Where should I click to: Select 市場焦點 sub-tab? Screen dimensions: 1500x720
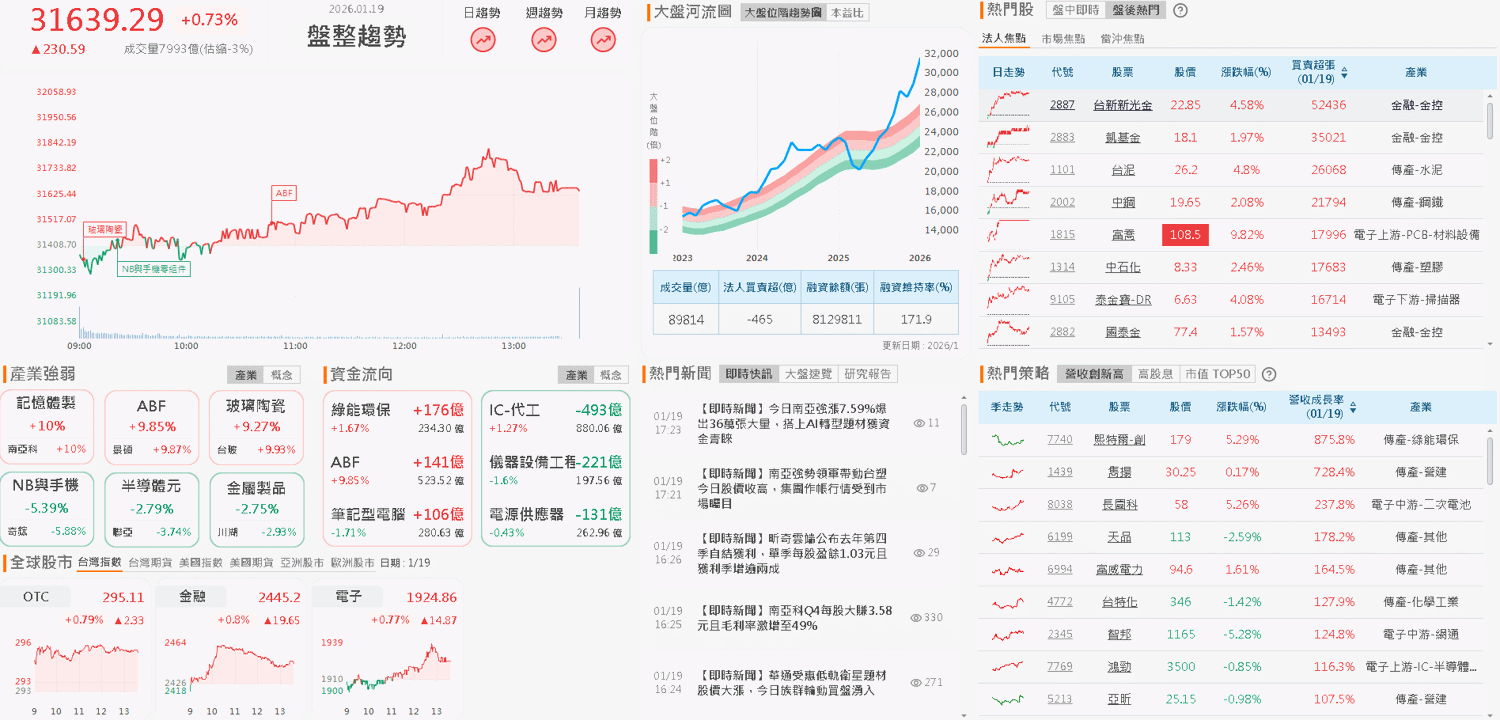(x=1064, y=38)
